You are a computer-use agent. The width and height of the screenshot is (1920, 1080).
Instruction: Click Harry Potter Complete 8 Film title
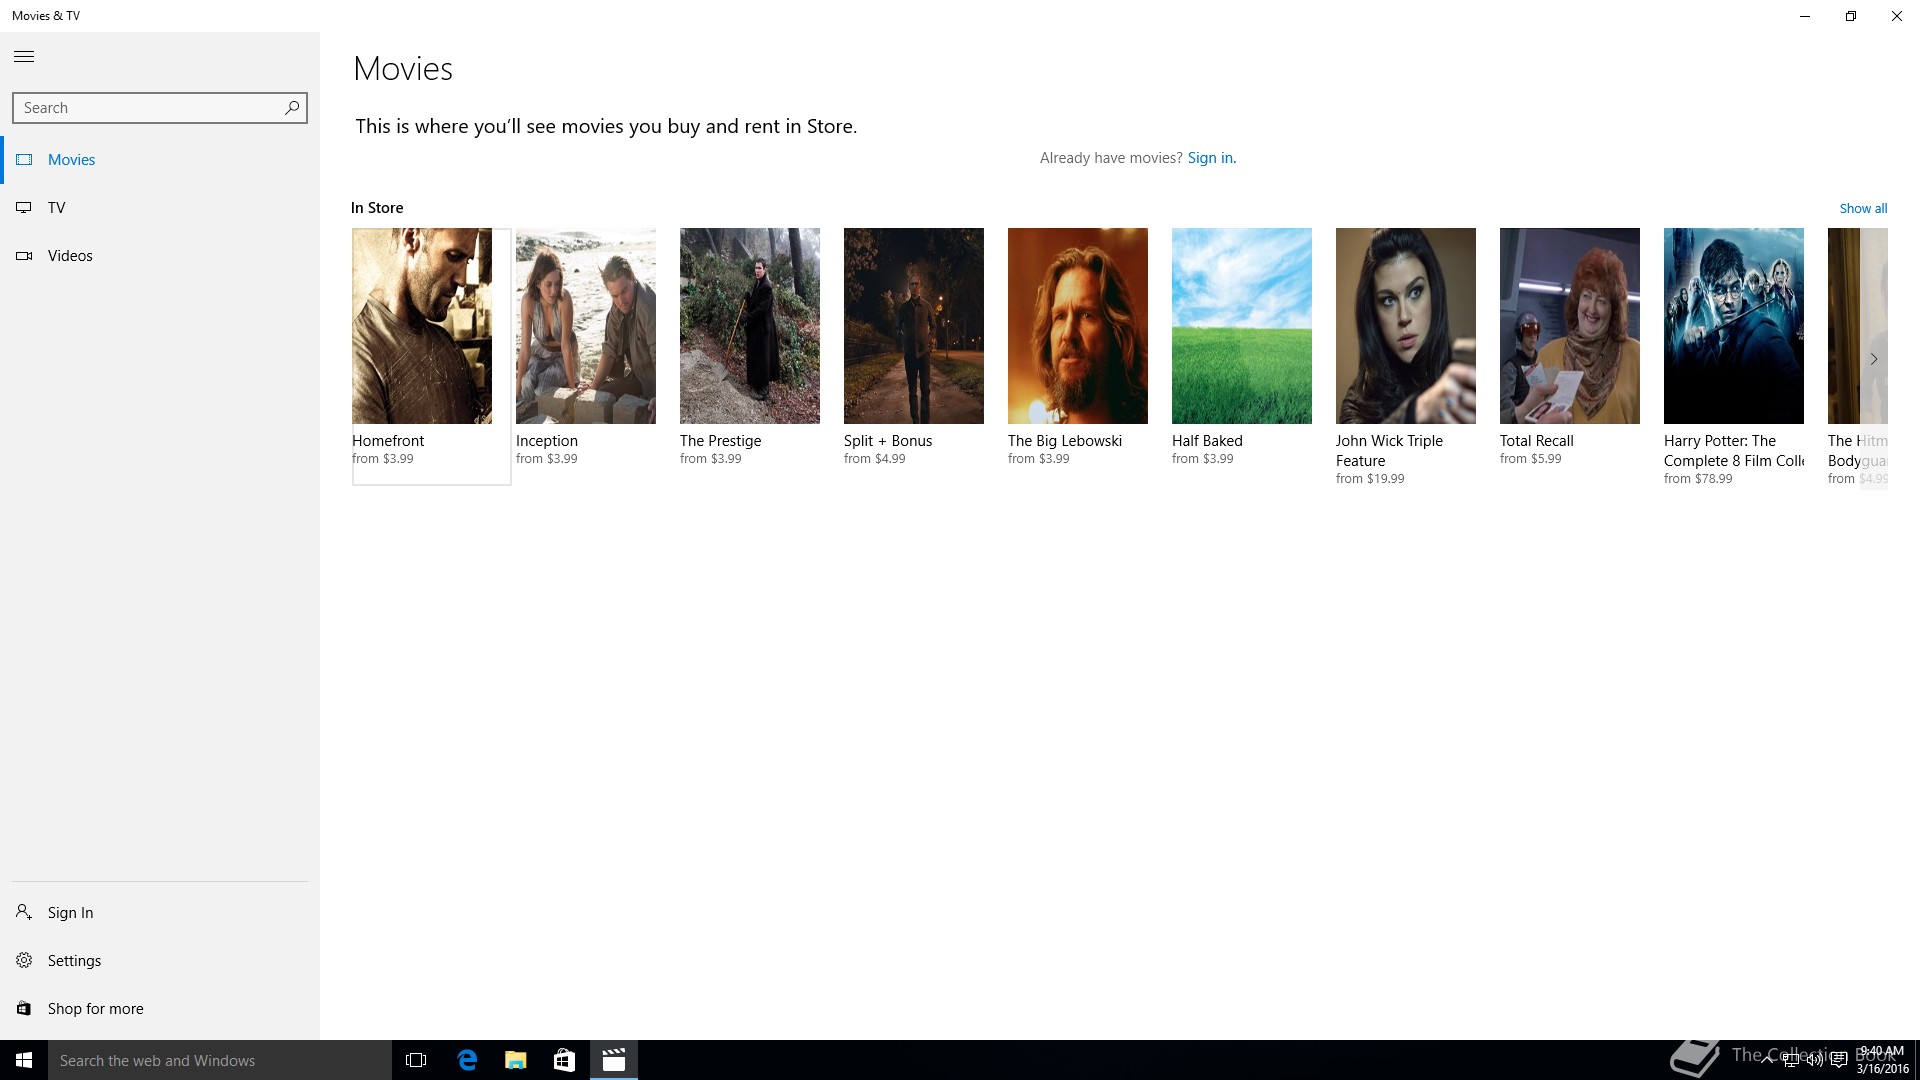[x=1734, y=451]
